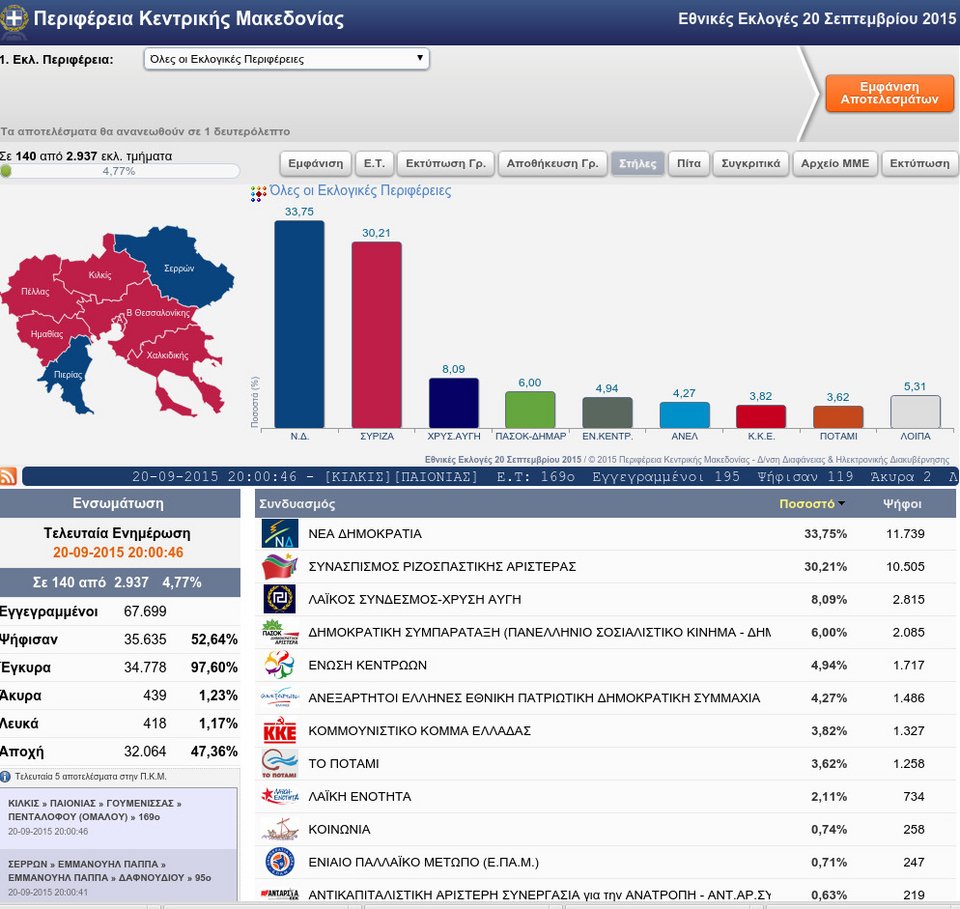This screenshot has width=960, height=909.
Task: Click the SYRIZA party flag logo
Action: 280,566
